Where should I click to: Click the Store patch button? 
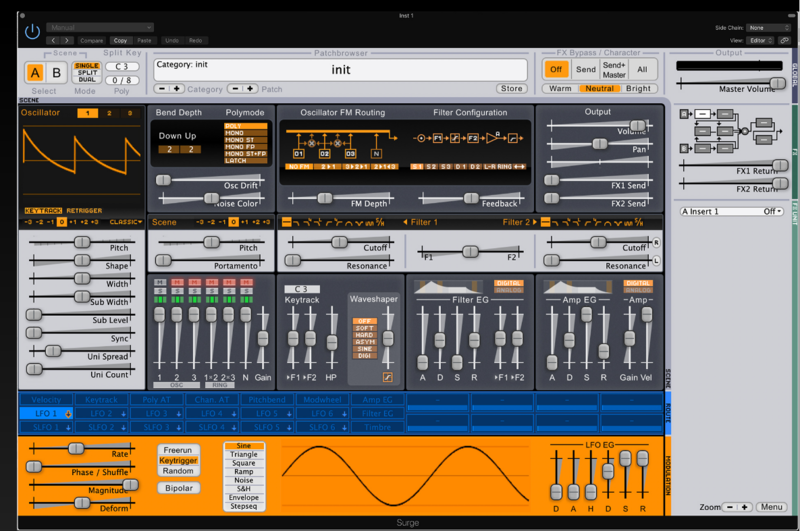(x=512, y=89)
